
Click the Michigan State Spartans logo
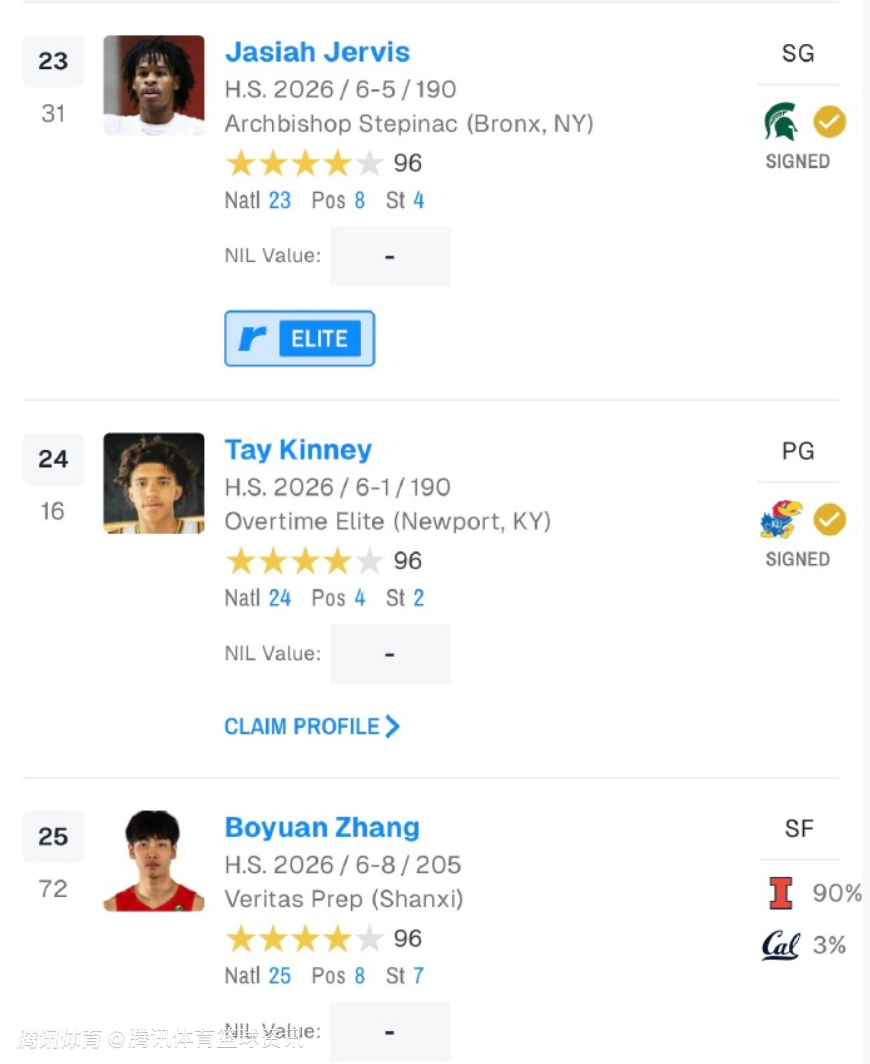[x=780, y=122]
